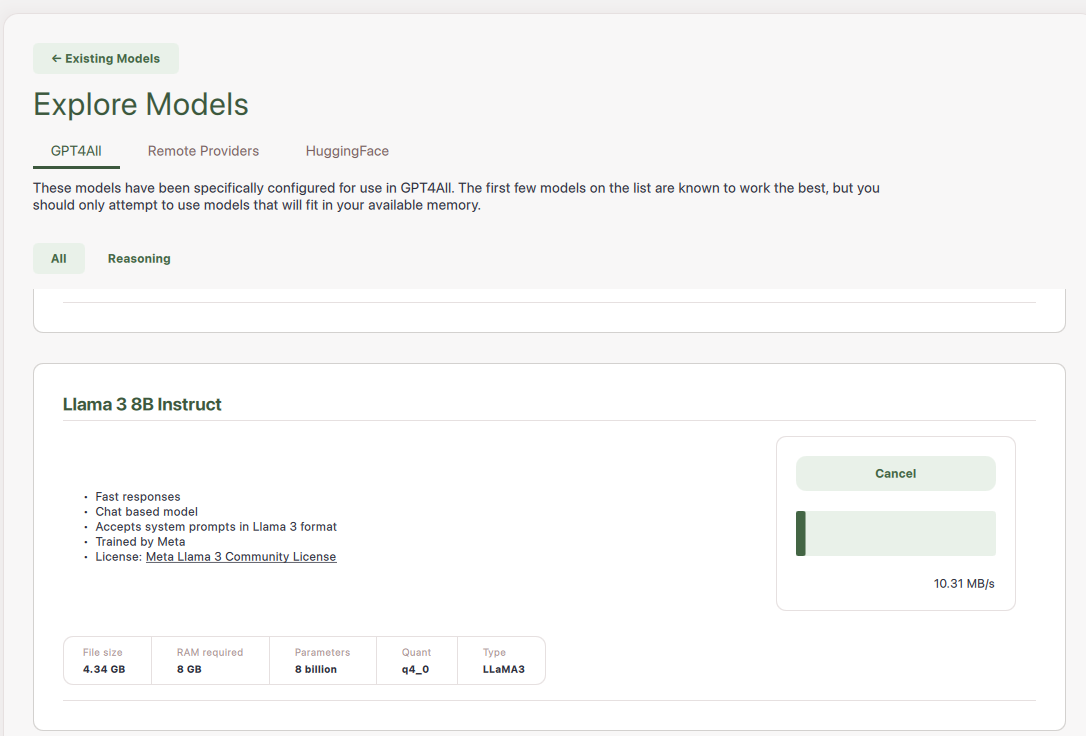Click the Quant q4_0 cell

416,661
